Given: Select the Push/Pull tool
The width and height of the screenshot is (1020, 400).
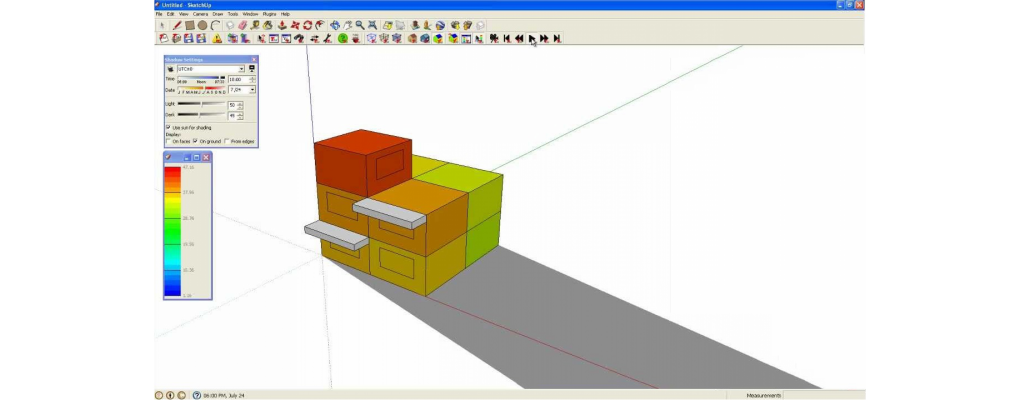Looking at the screenshot, I should point(283,25).
